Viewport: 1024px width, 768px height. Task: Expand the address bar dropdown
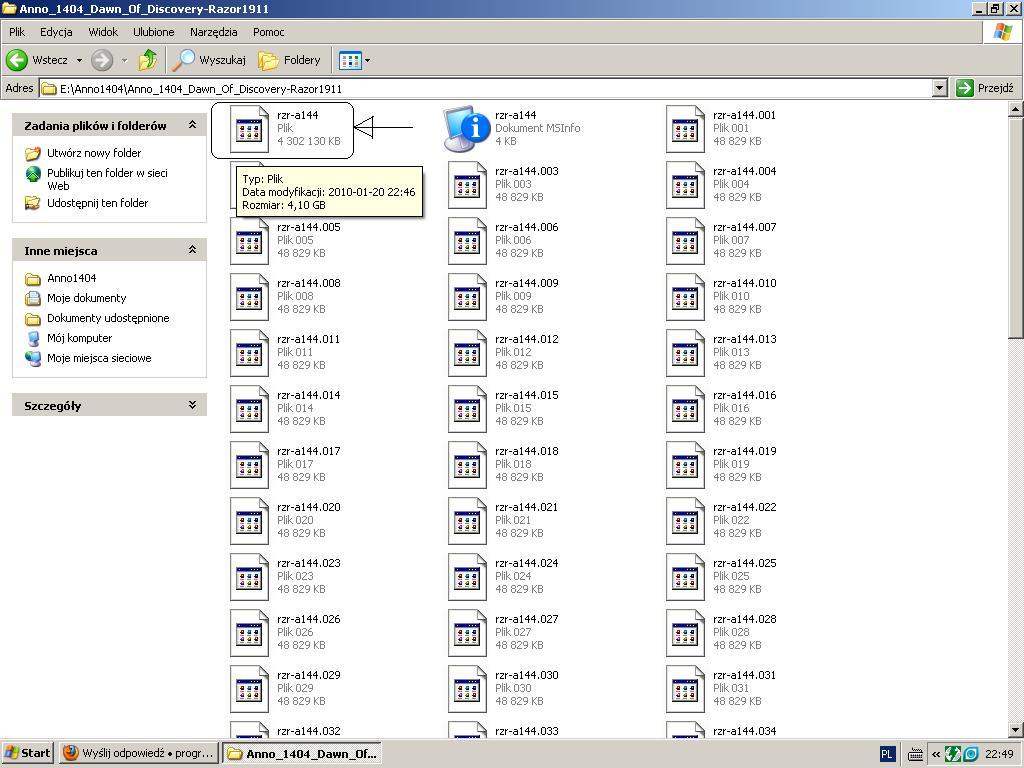tap(940, 88)
